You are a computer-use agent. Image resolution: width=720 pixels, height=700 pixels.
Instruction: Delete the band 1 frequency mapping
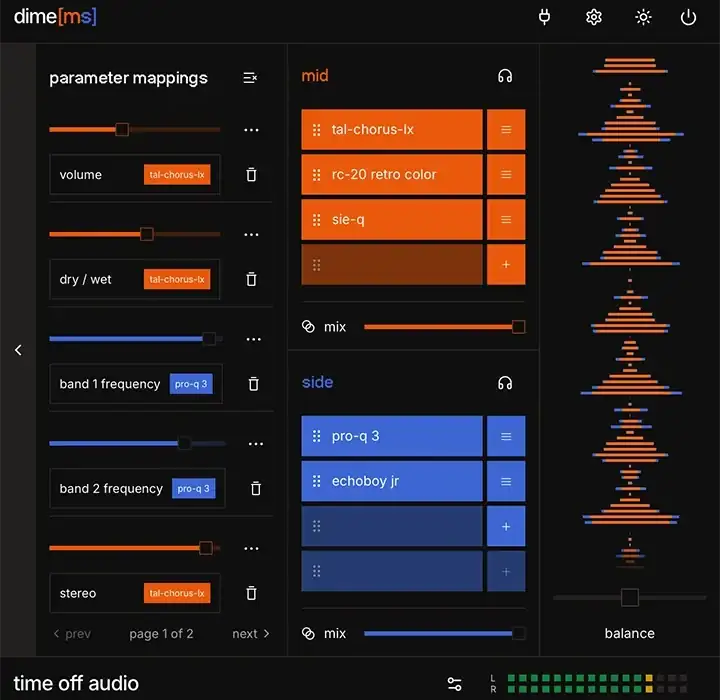253,384
